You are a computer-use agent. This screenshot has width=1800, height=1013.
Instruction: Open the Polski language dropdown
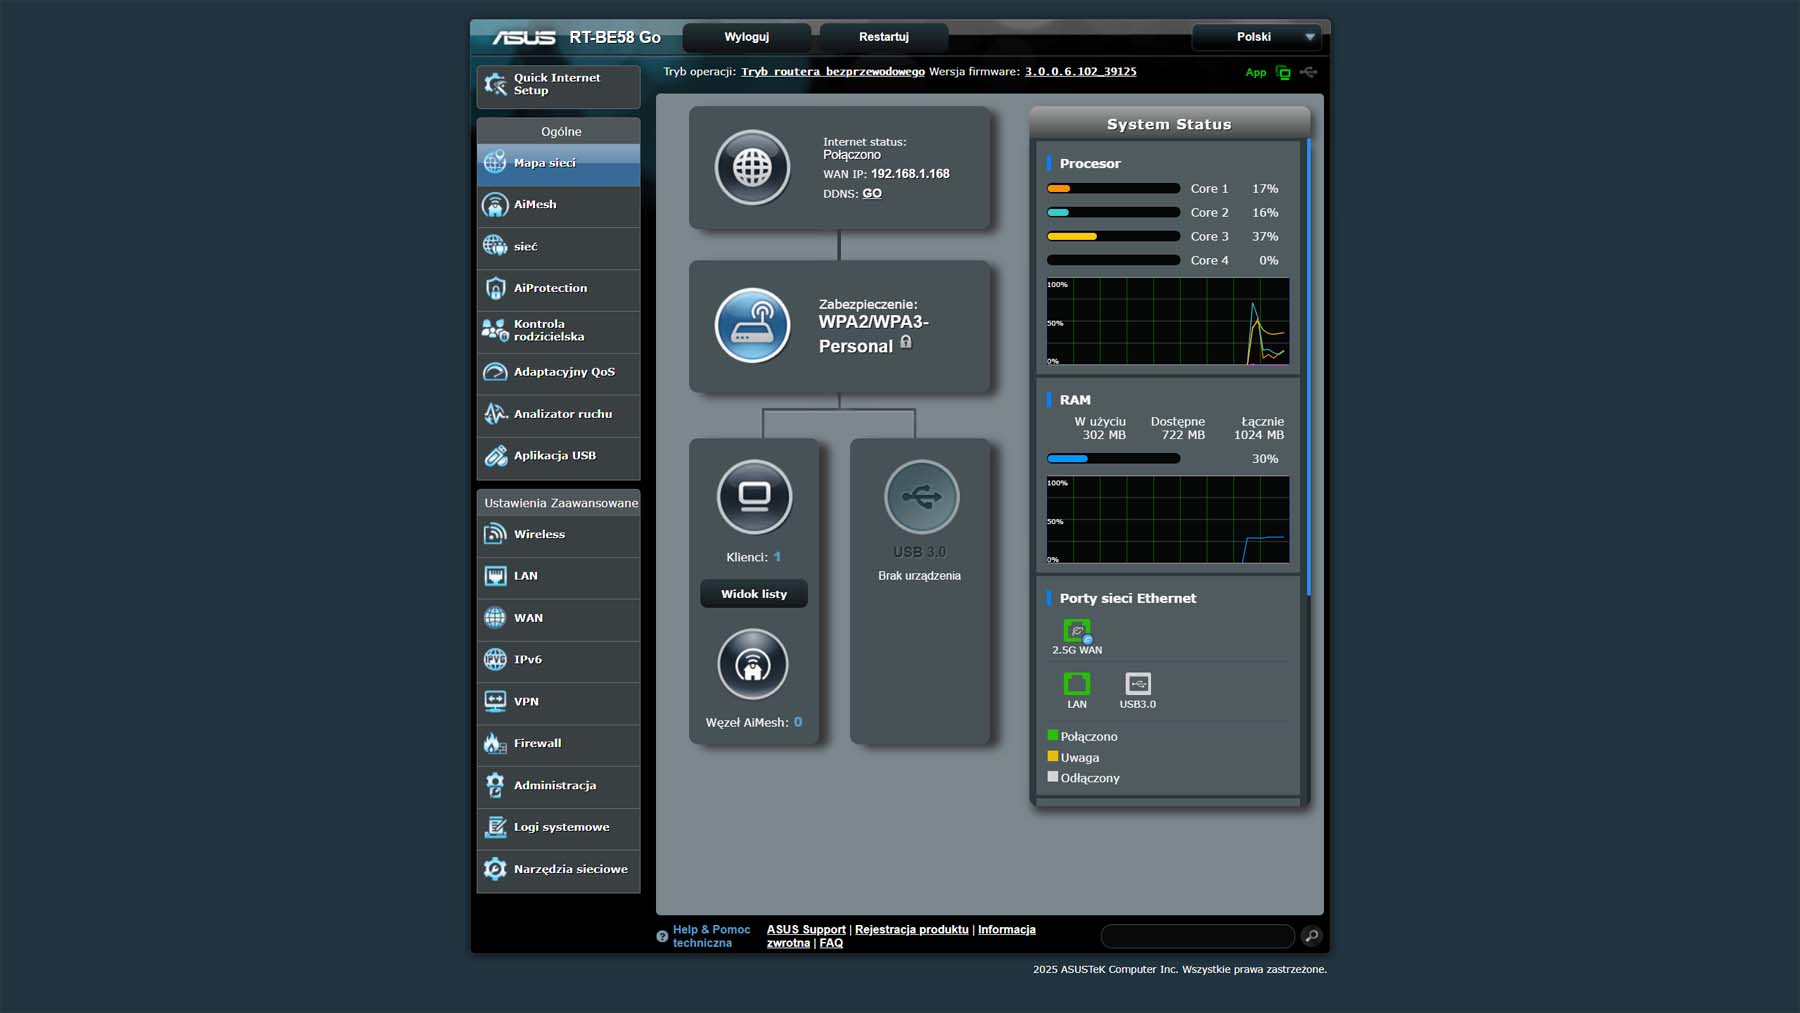(1256, 37)
